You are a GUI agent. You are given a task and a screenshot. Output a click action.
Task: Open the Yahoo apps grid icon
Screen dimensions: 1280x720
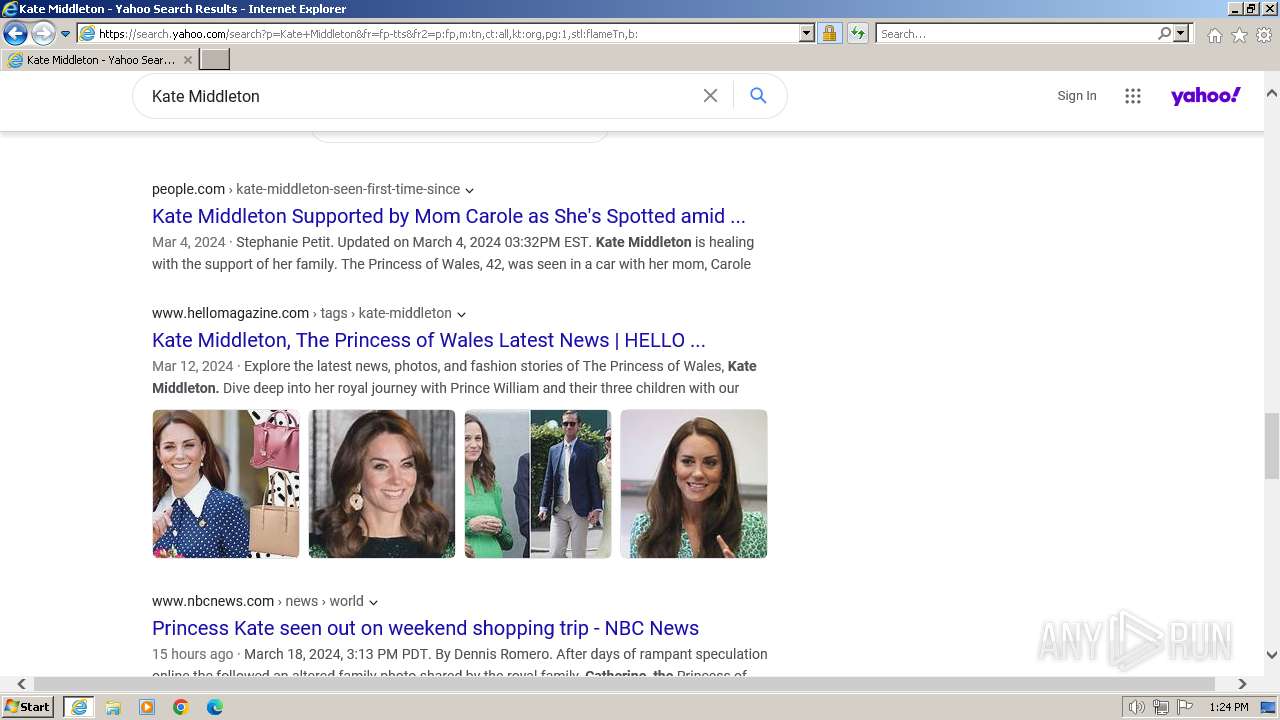(1132, 96)
